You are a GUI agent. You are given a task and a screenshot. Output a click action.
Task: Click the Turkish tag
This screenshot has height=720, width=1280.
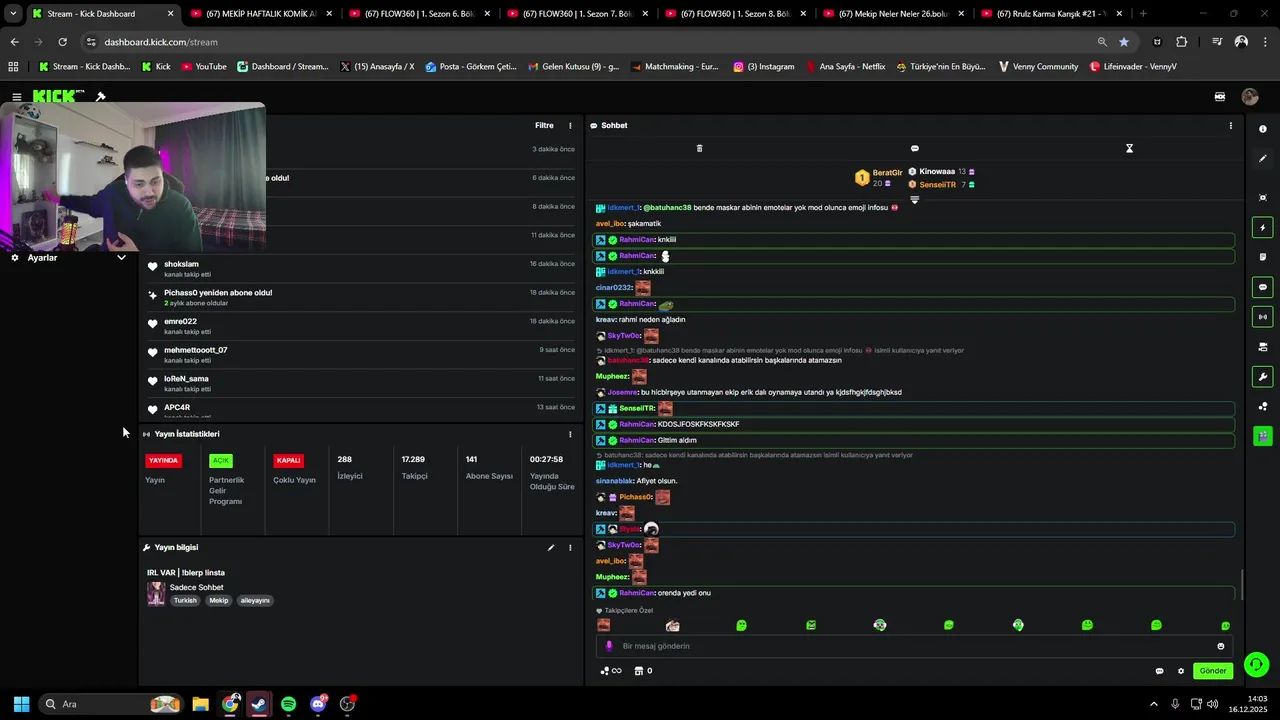pos(185,601)
